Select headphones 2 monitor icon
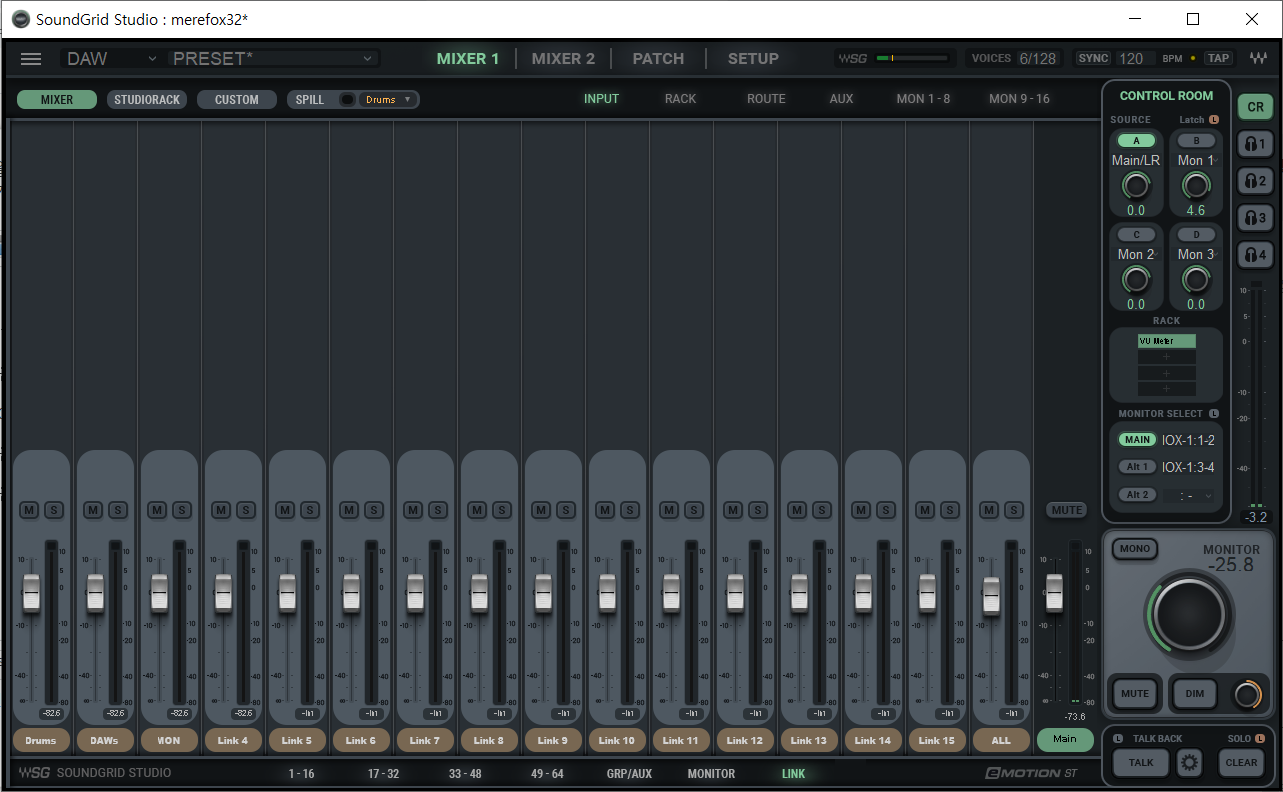1283x792 pixels. click(1255, 181)
